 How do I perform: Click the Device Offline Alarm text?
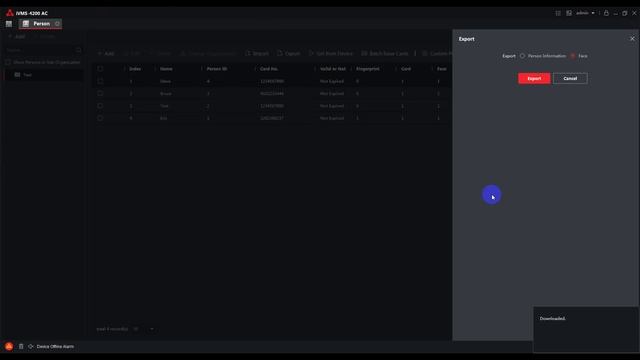coord(55,347)
